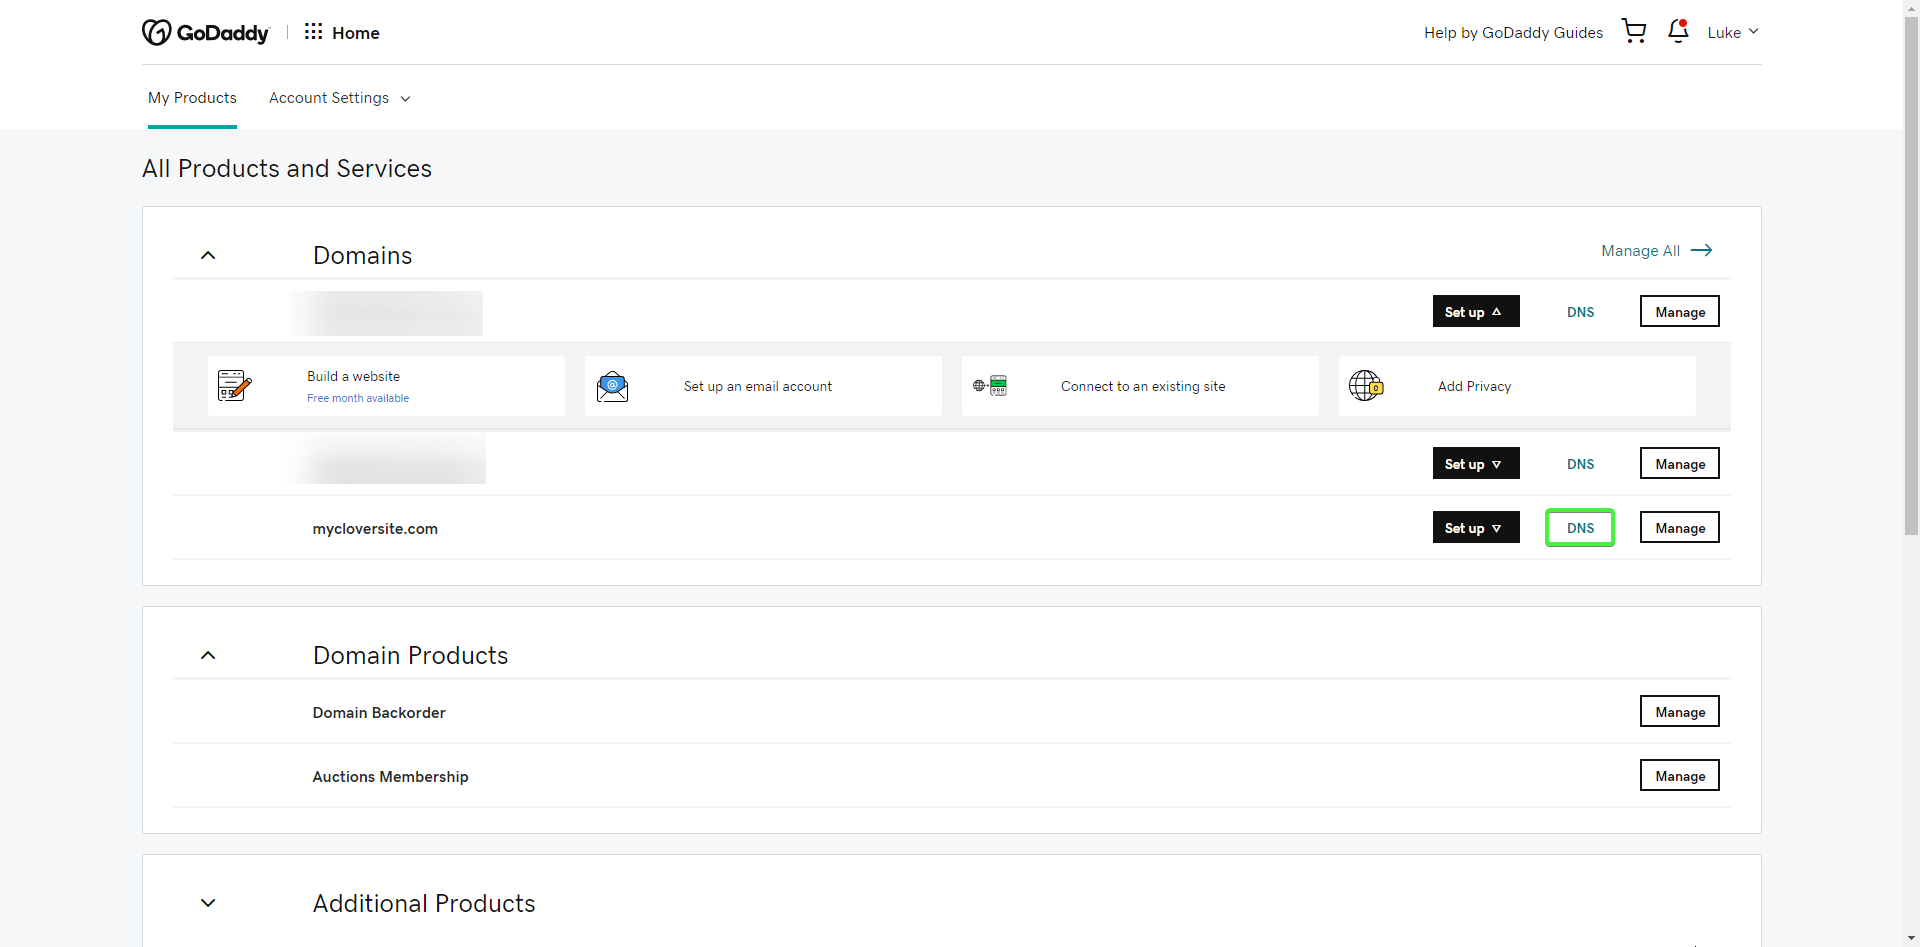
Task: Click the Add Privacy globe icon
Action: tap(1366, 385)
